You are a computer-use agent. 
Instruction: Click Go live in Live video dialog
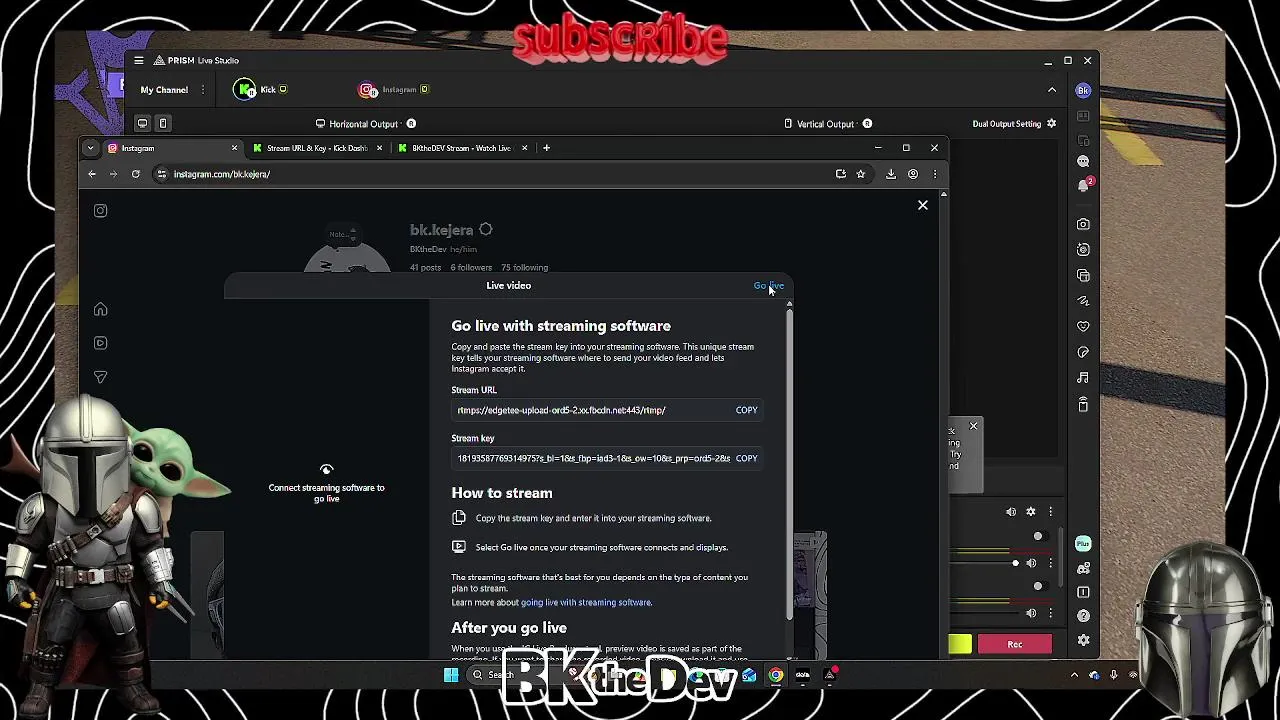(x=769, y=285)
